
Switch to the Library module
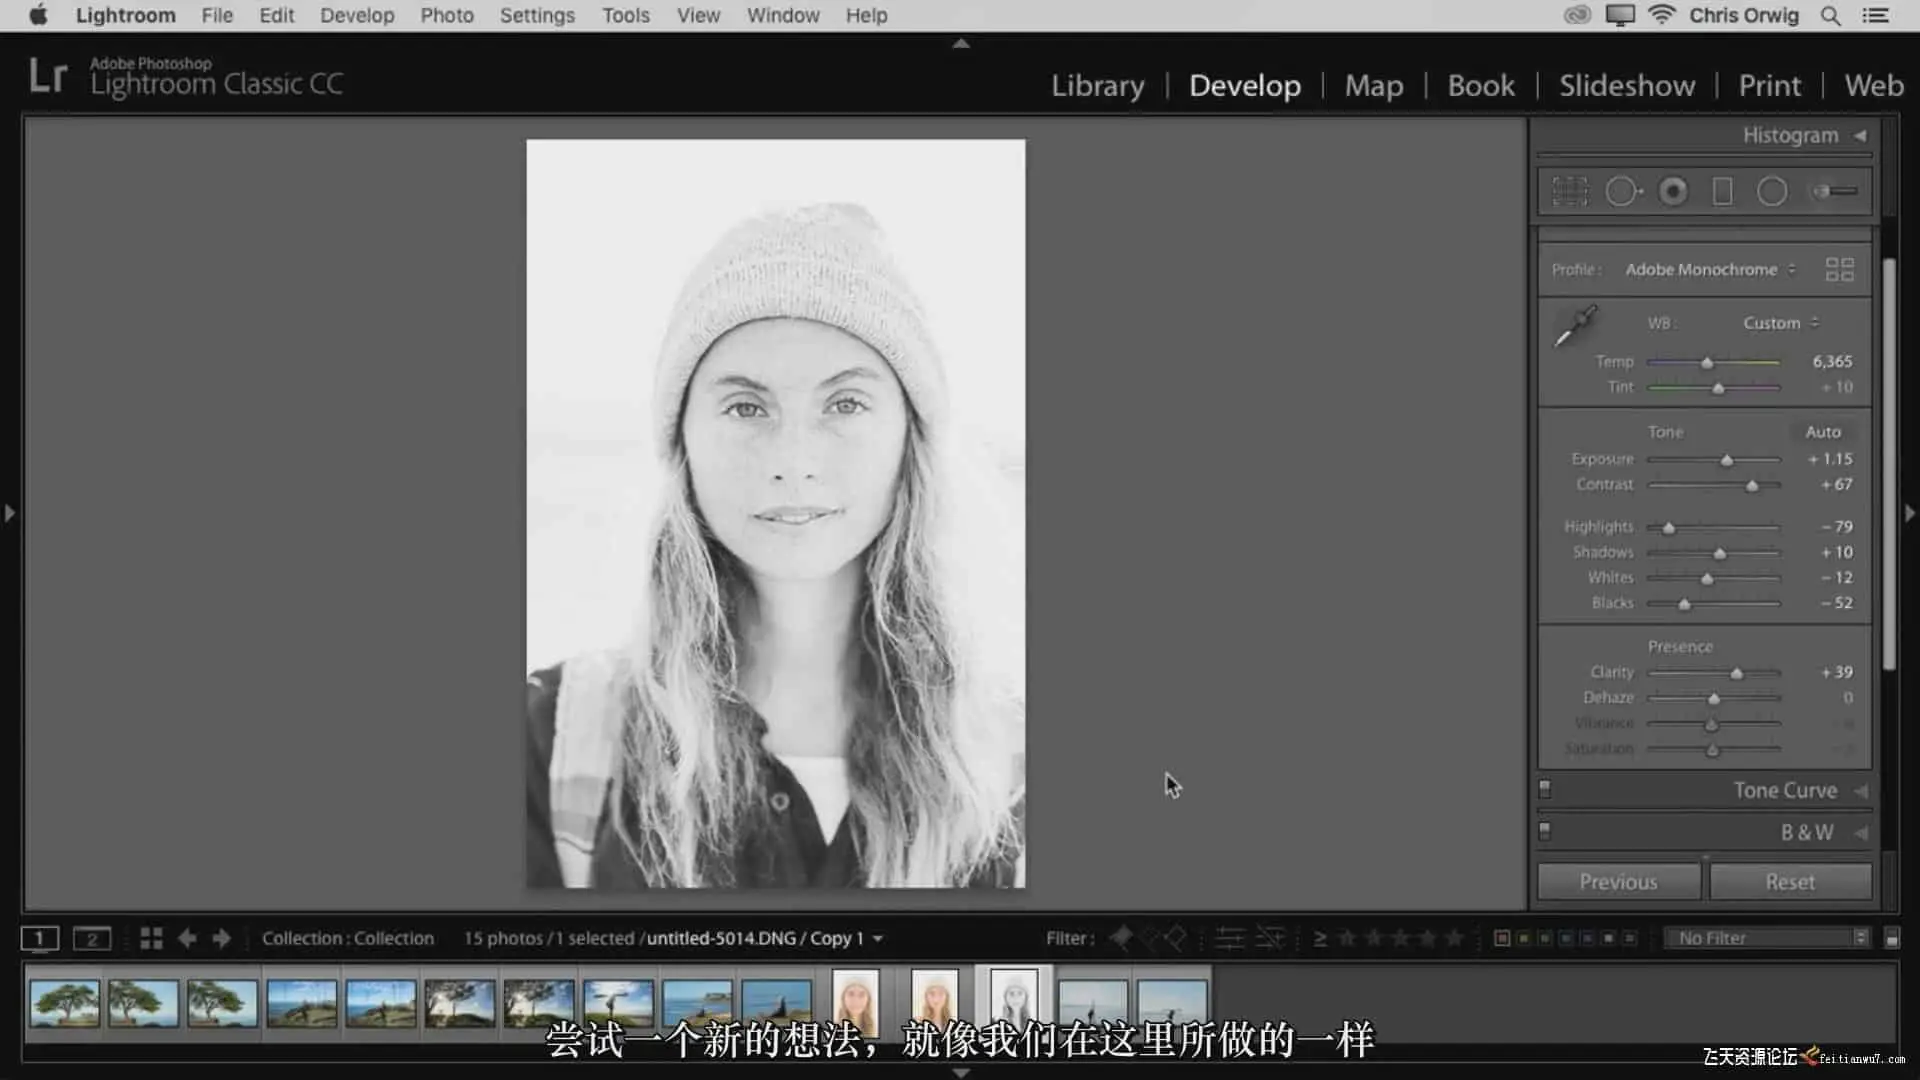point(1097,85)
